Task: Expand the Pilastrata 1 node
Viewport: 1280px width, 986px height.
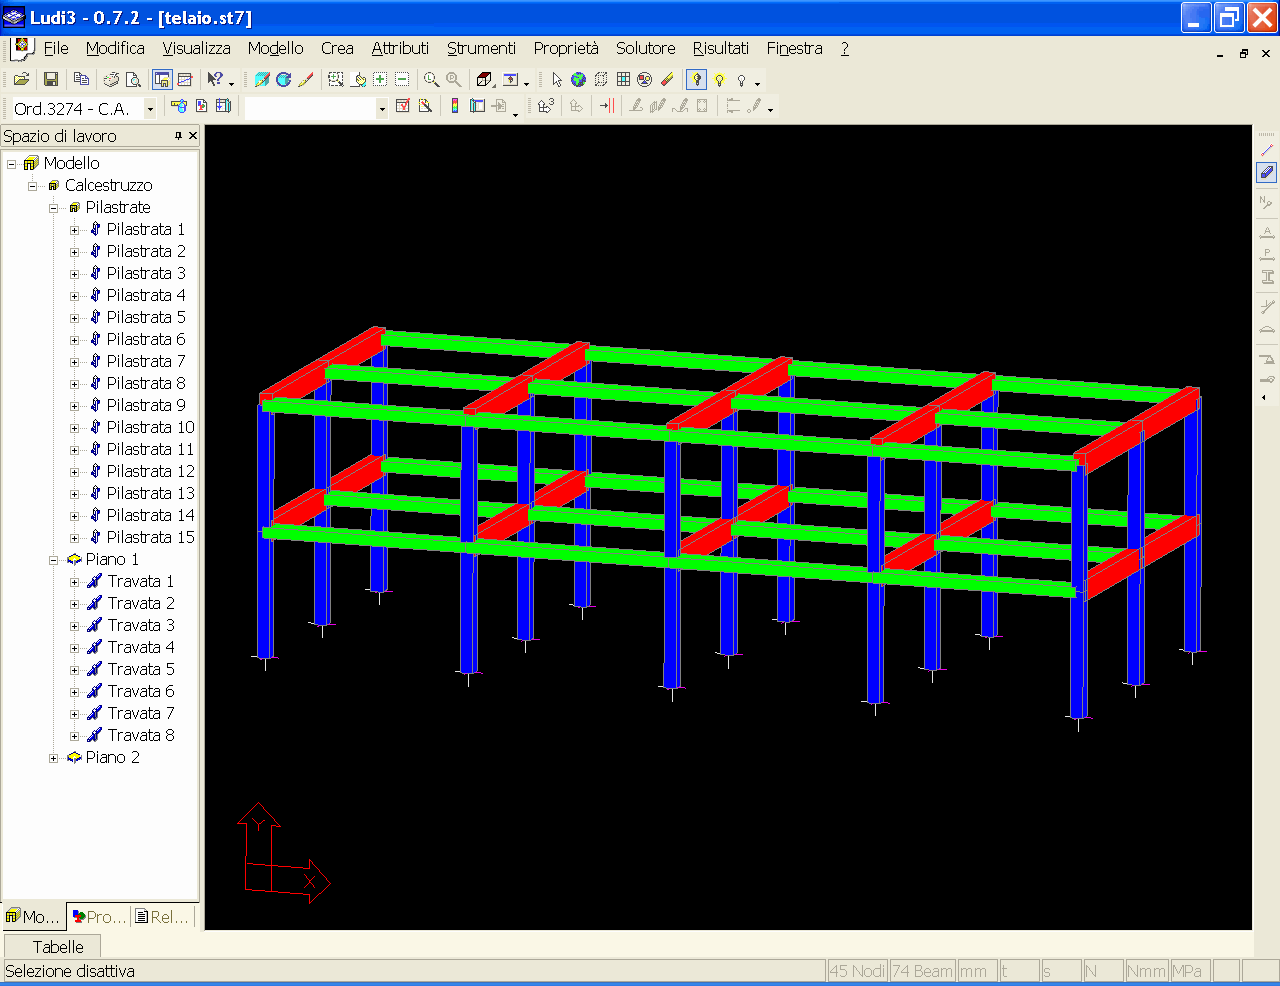Action: click(74, 229)
